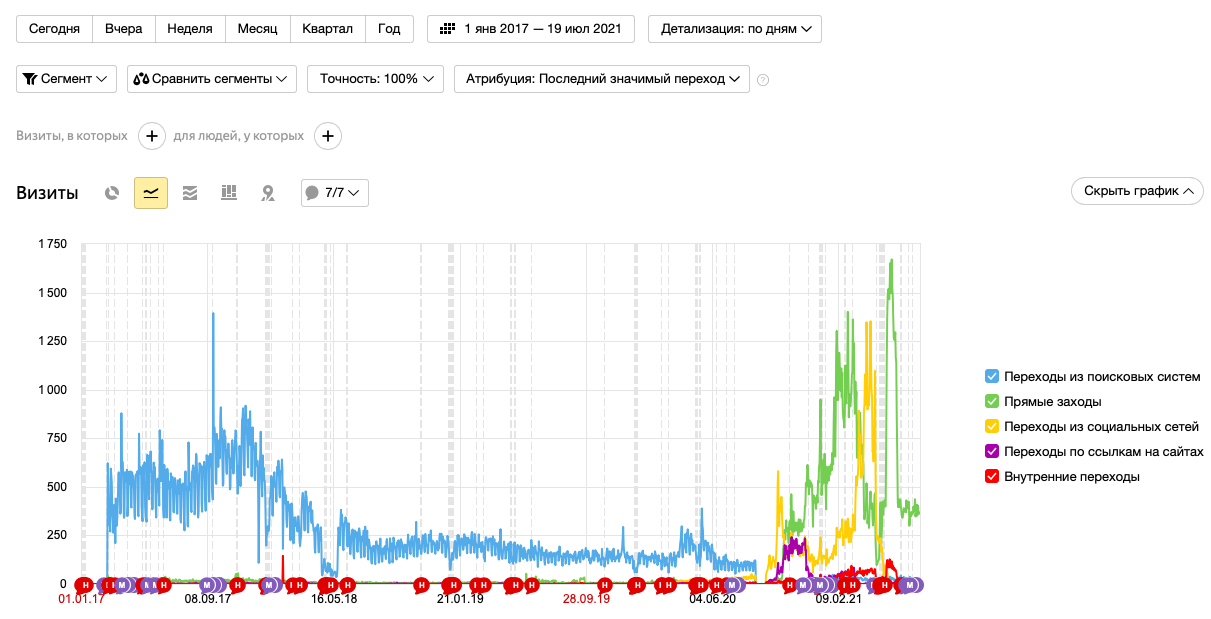The image size is (1211, 619).
Task: Open the "Атрибуция" model dropdown
Action: pyautogui.click(x=602, y=79)
